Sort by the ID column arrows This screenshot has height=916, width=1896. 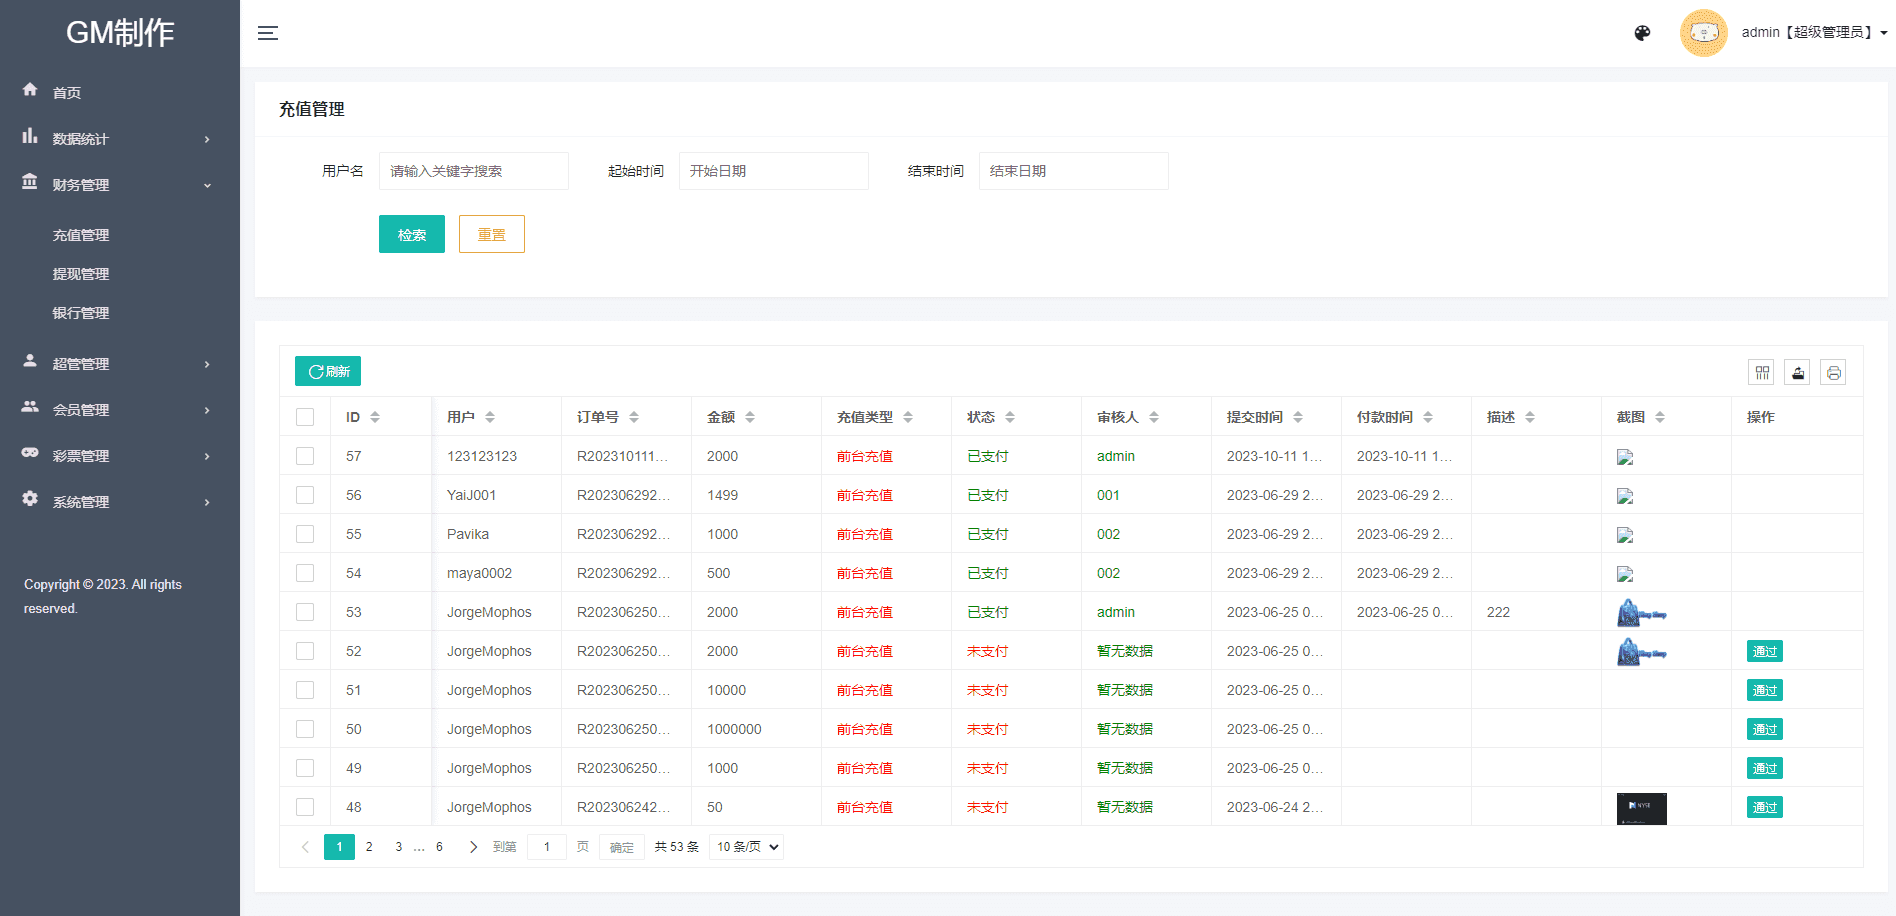point(375,417)
